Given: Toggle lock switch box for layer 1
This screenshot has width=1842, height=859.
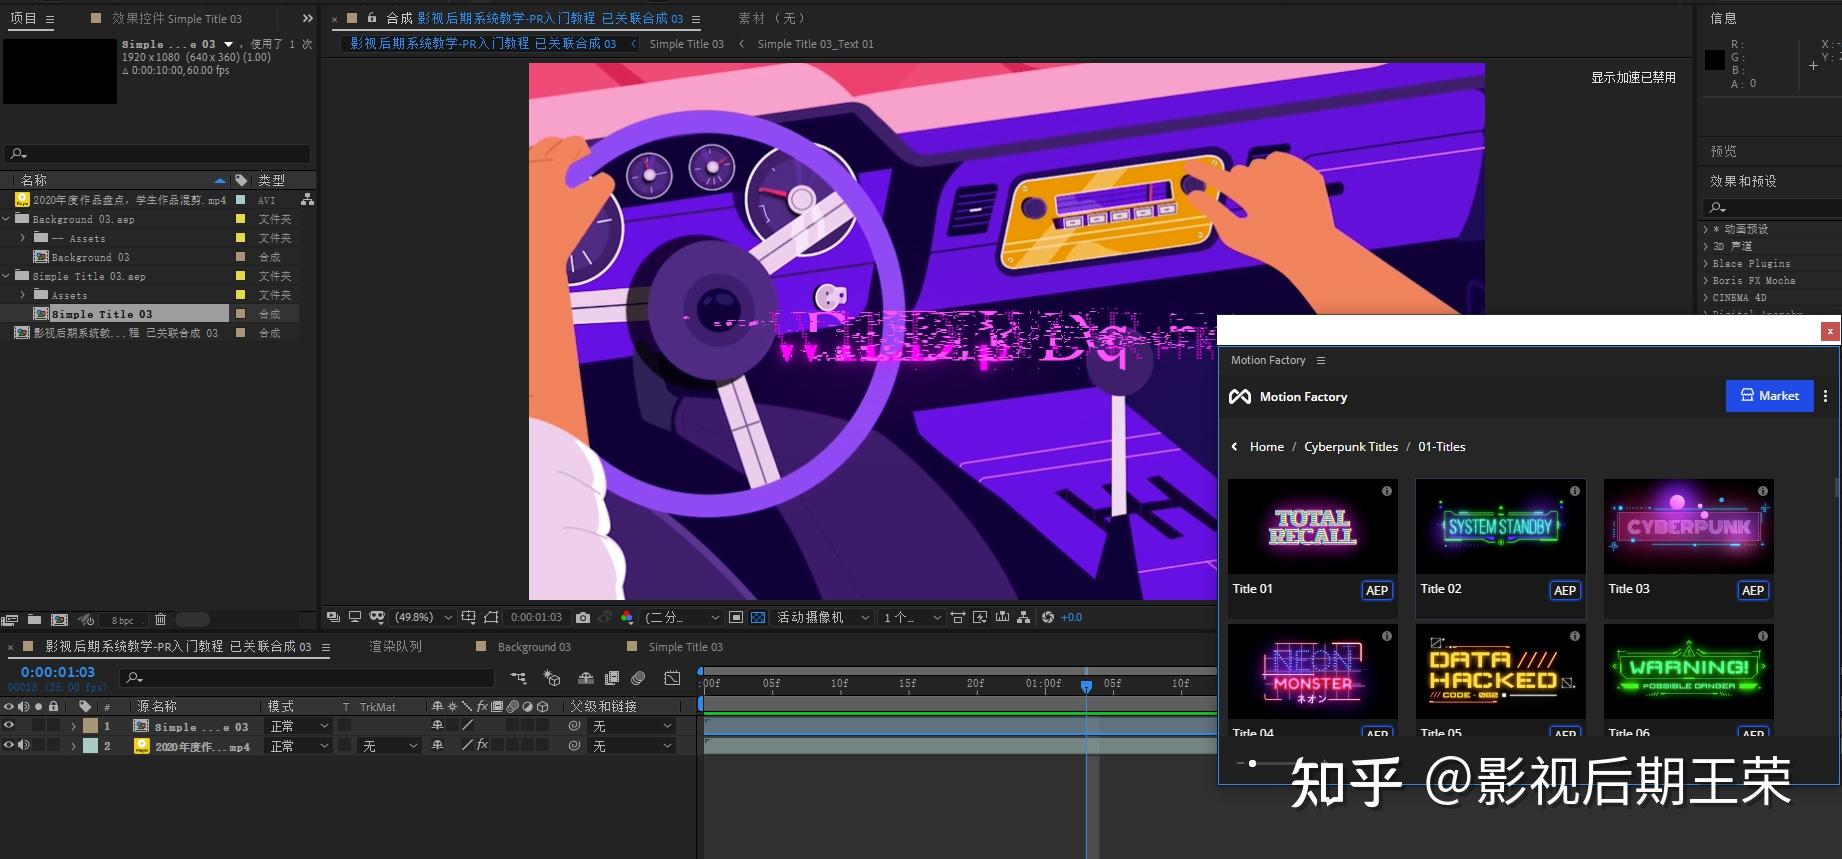Looking at the screenshot, I should click(54, 726).
